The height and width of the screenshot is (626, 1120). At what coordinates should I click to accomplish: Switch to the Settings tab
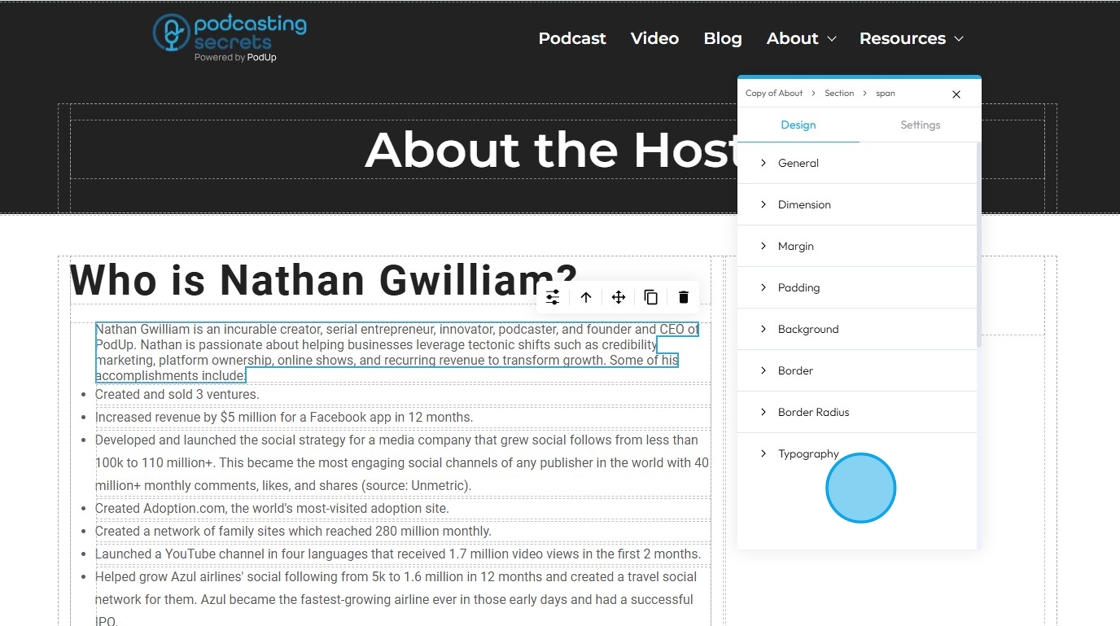pos(920,125)
